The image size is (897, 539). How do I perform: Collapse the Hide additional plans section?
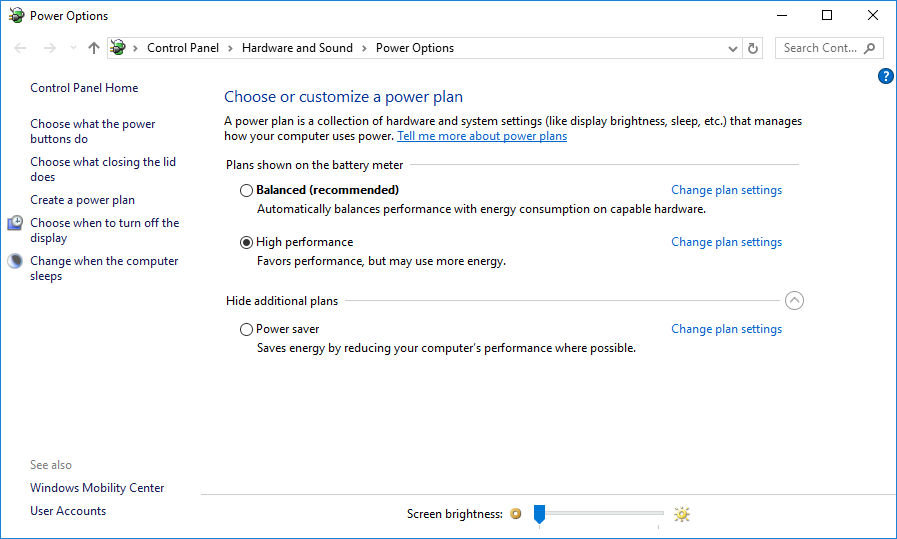(794, 300)
